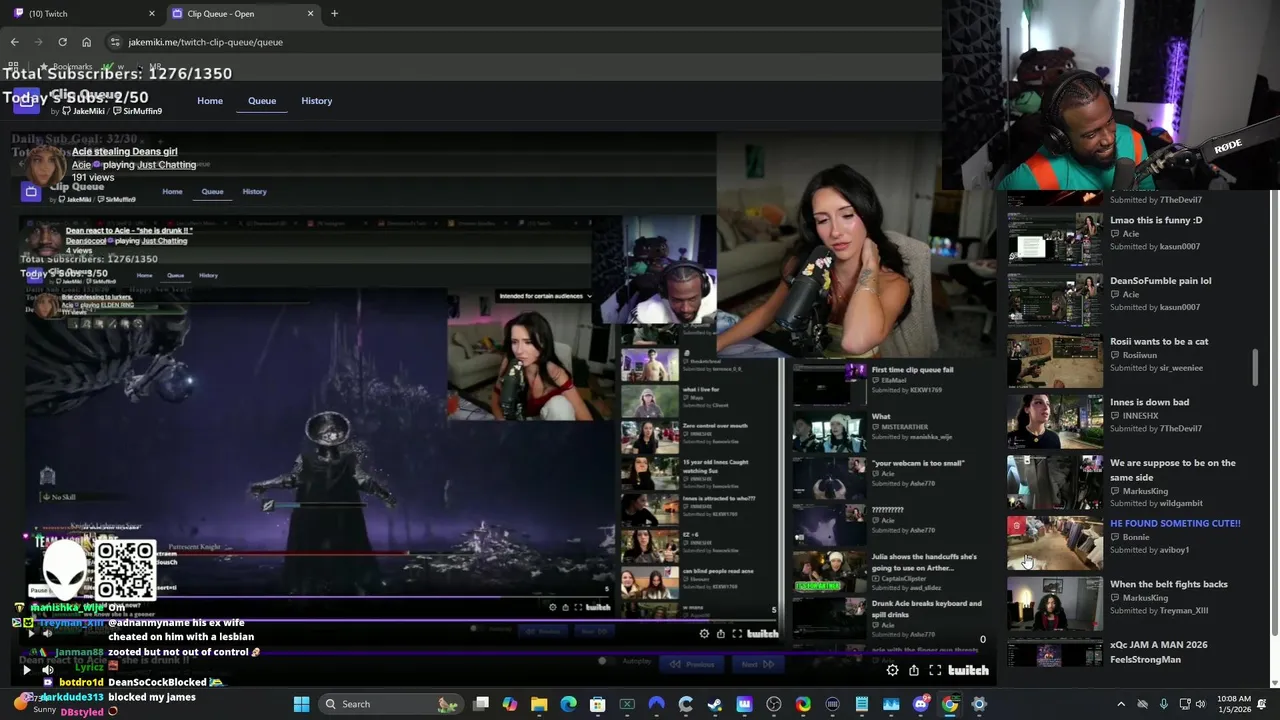Mute the outer Twitch clip player volume
1280x720 pixels.
pyautogui.click(x=47, y=670)
